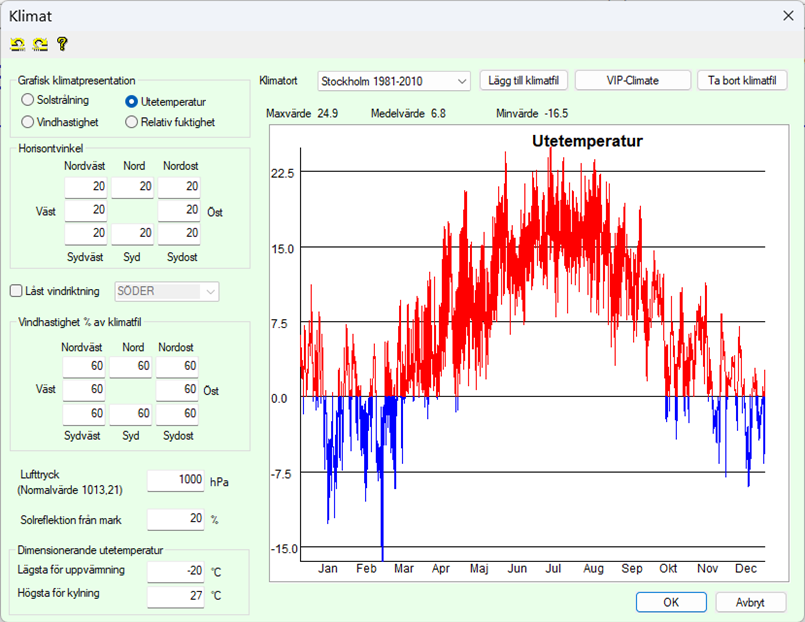The height and width of the screenshot is (622, 805).
Task: Click the Nord field under Horisontvinkel
Action: (132, 187)
